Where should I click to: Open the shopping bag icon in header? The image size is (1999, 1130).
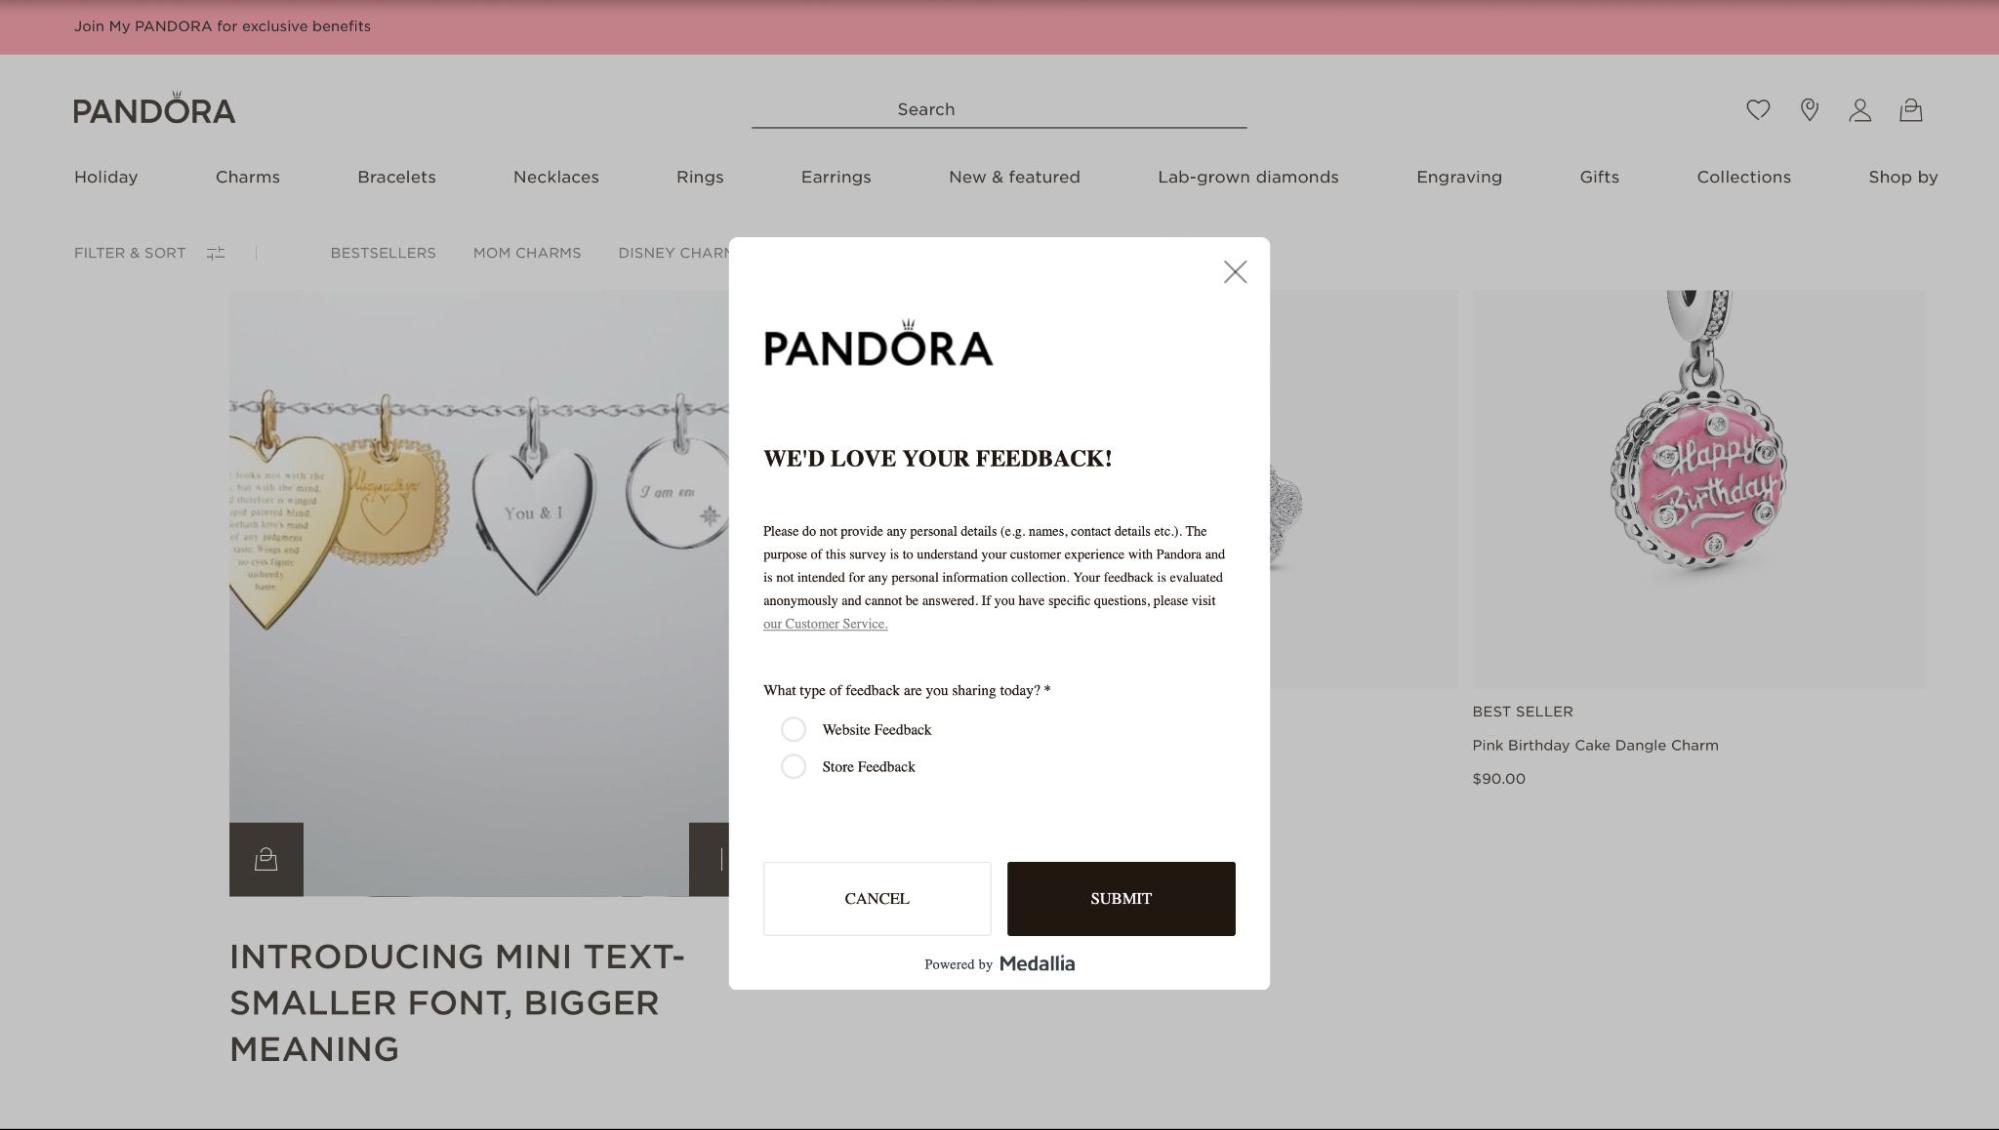click(1911, 110)
